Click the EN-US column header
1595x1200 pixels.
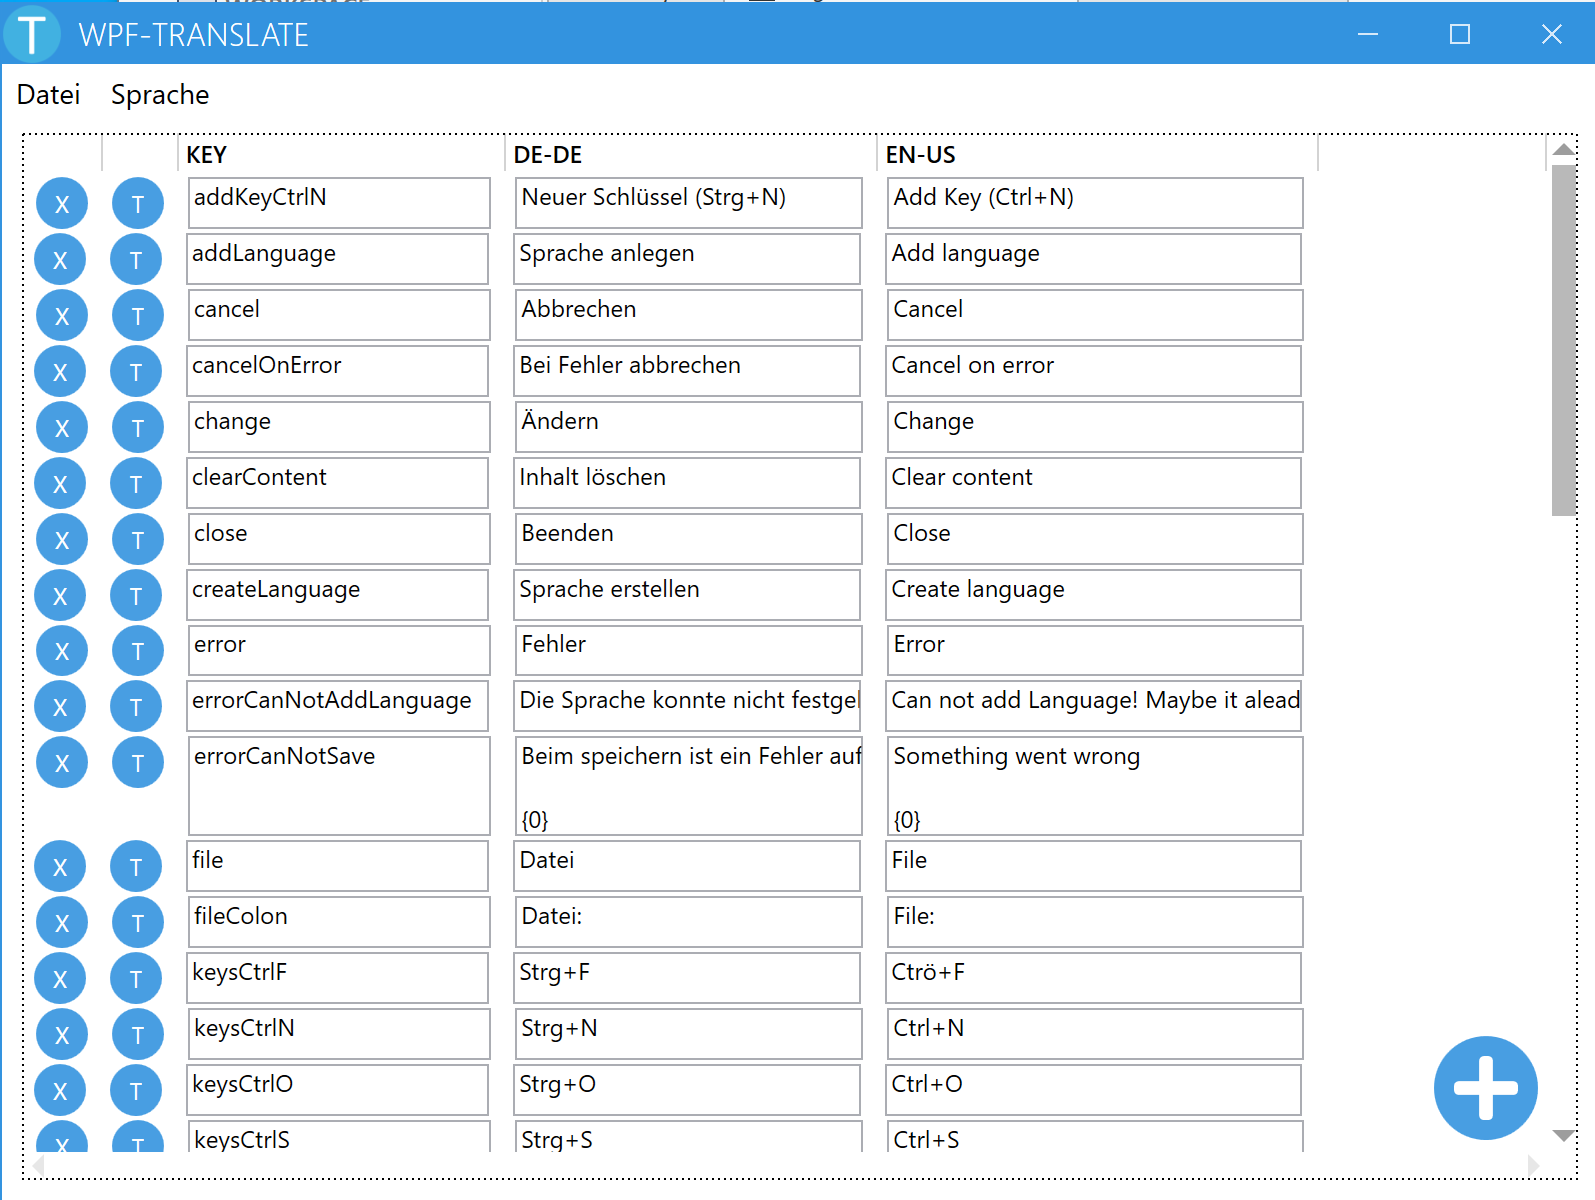point(1098,155)
